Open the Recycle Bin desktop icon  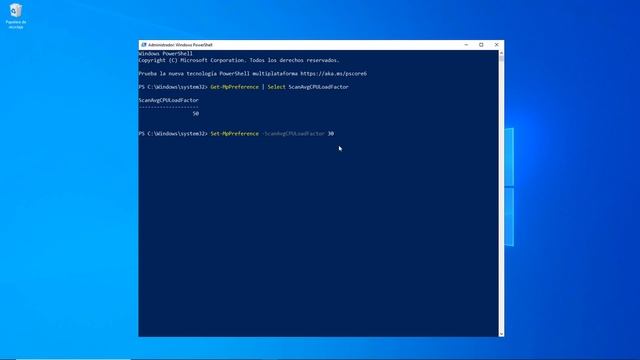pyautogui.click(x=16, y=16)
